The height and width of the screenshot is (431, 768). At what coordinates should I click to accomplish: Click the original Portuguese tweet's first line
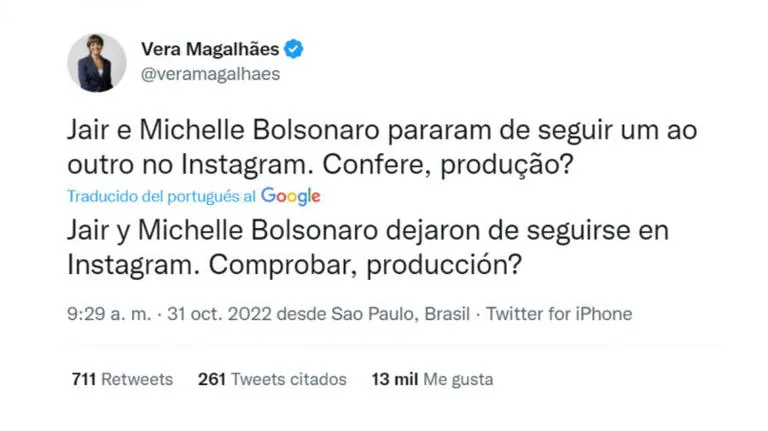coord(382,130)
